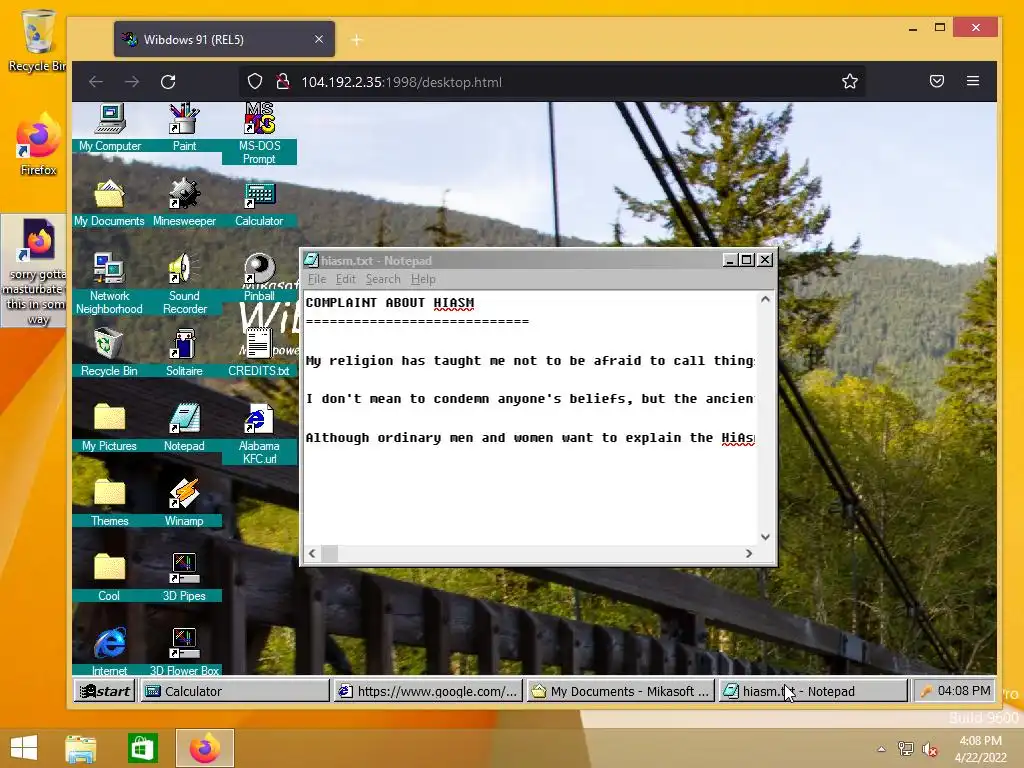1024x768 pixels.
Task: Open Themes folder icon
Action: (x=109, y=503)
